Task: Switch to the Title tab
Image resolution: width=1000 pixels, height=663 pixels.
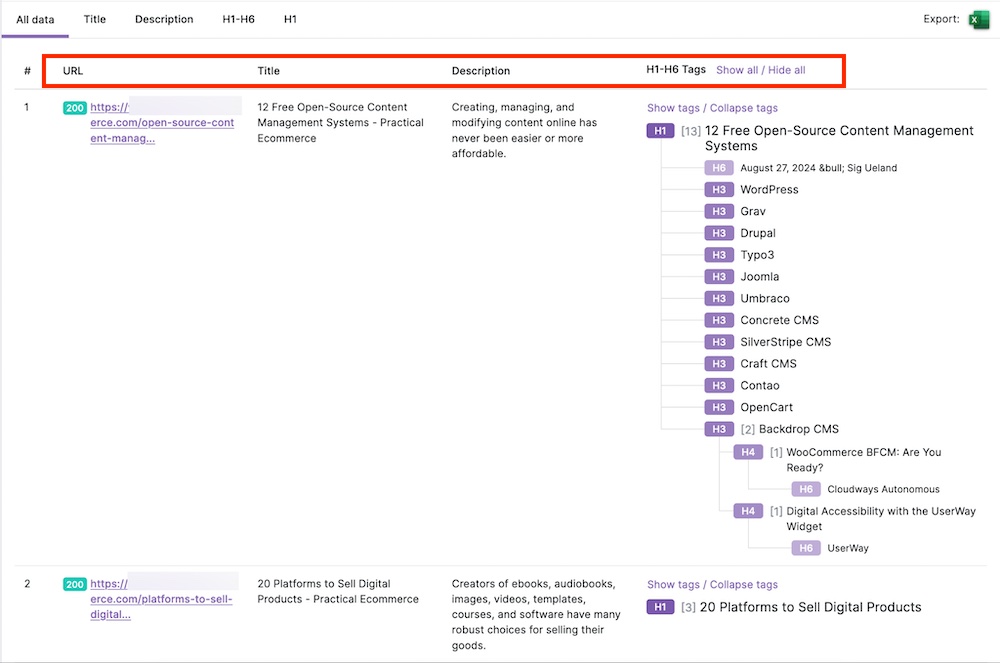Action: pos(95,19)
